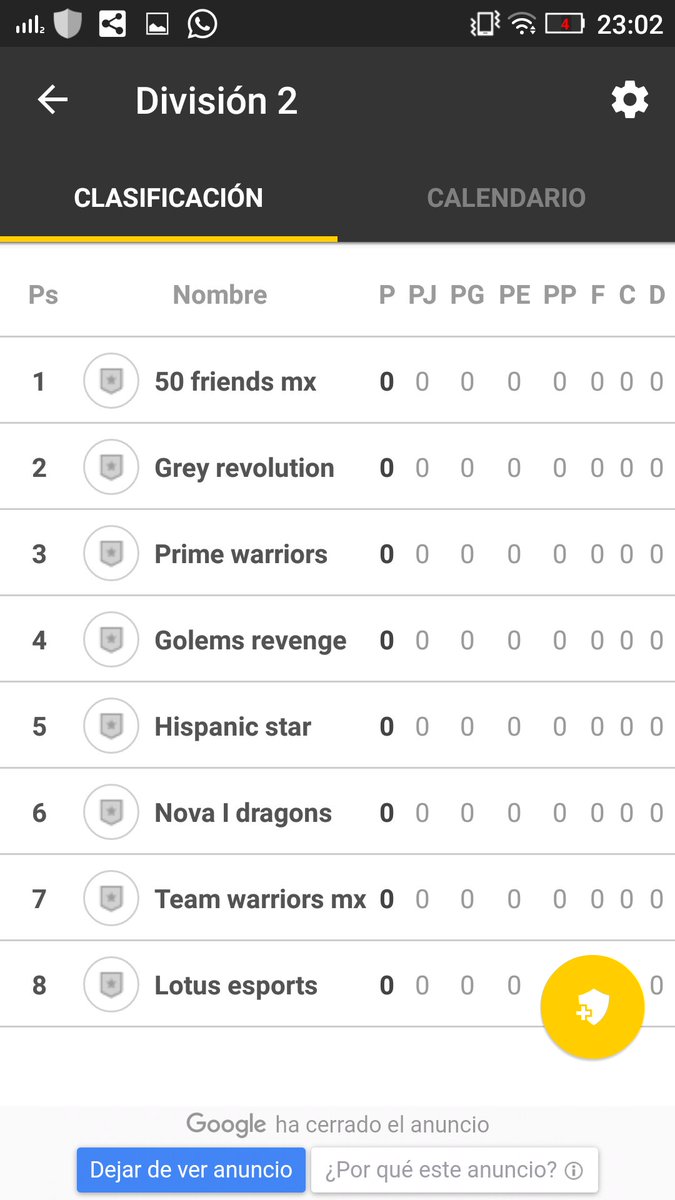The image size is (675, 1200).
Task: Tap the share icon in status bar
Action: (x=112, y=23)
